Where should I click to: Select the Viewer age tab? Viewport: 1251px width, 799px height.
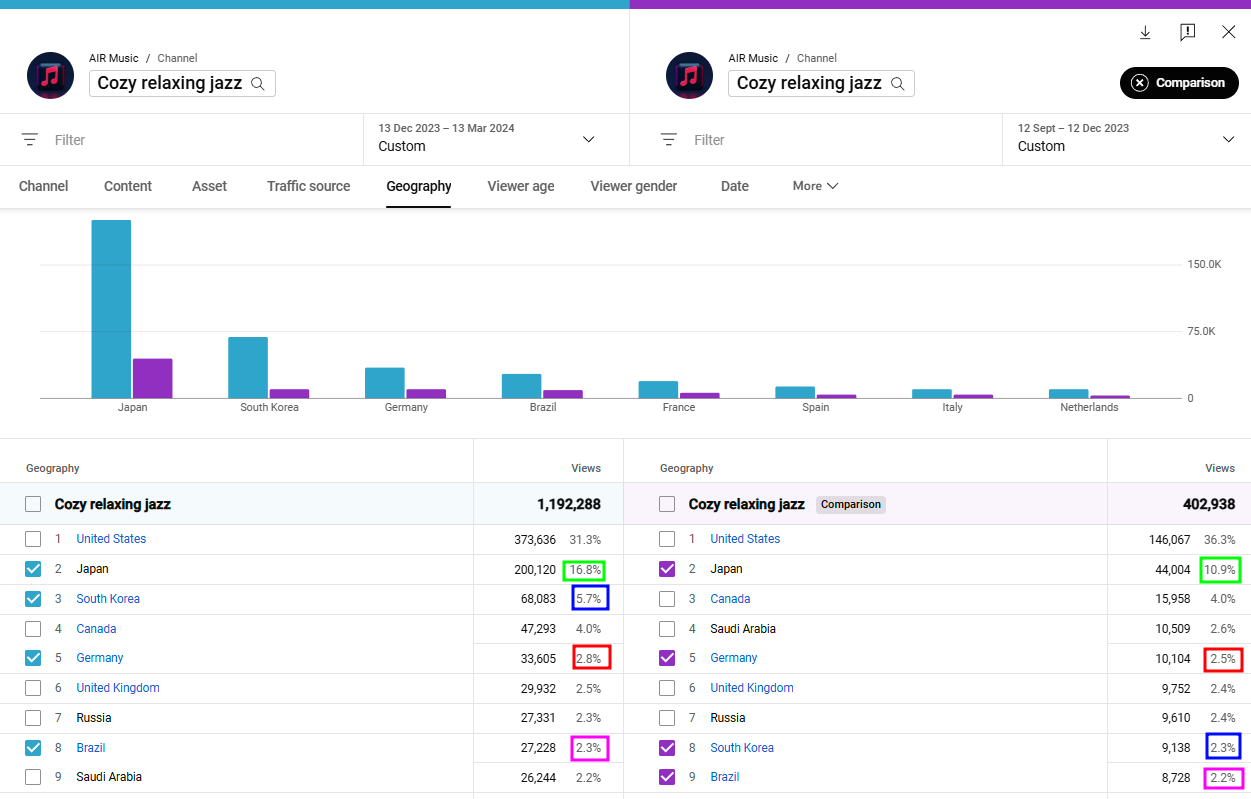520,186
